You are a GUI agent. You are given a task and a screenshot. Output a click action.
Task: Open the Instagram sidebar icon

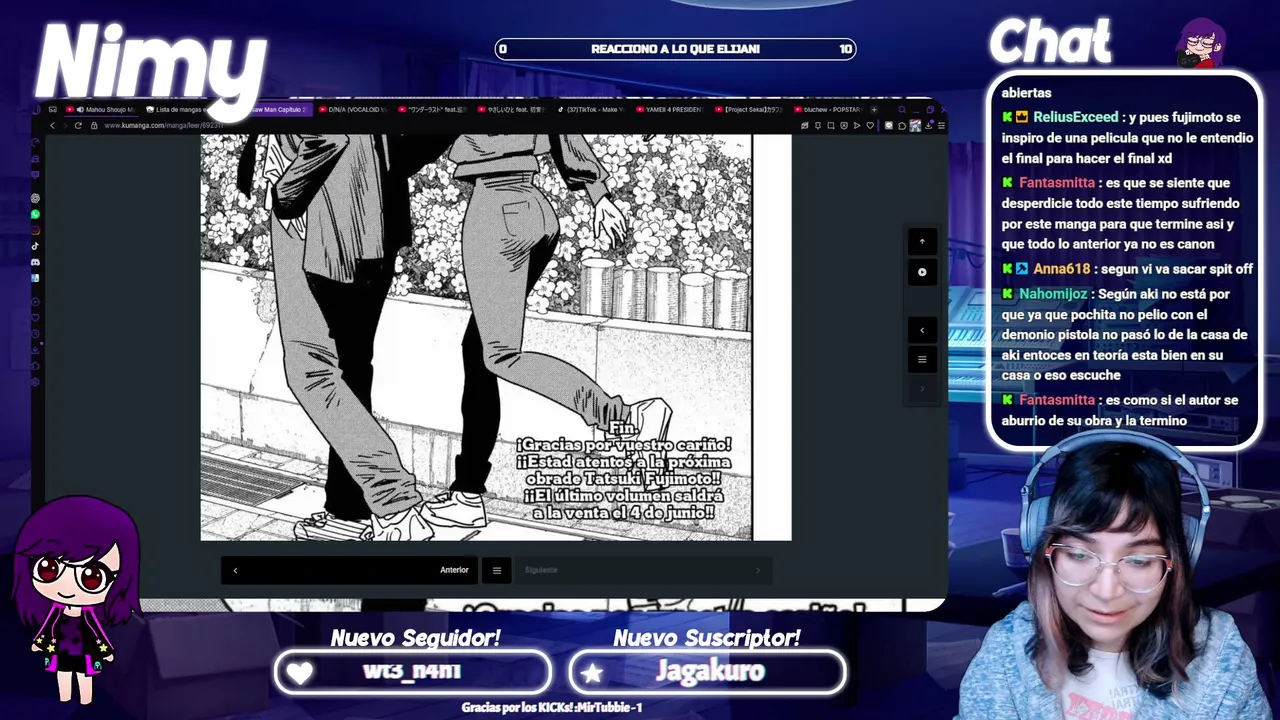tap(35, 229)
